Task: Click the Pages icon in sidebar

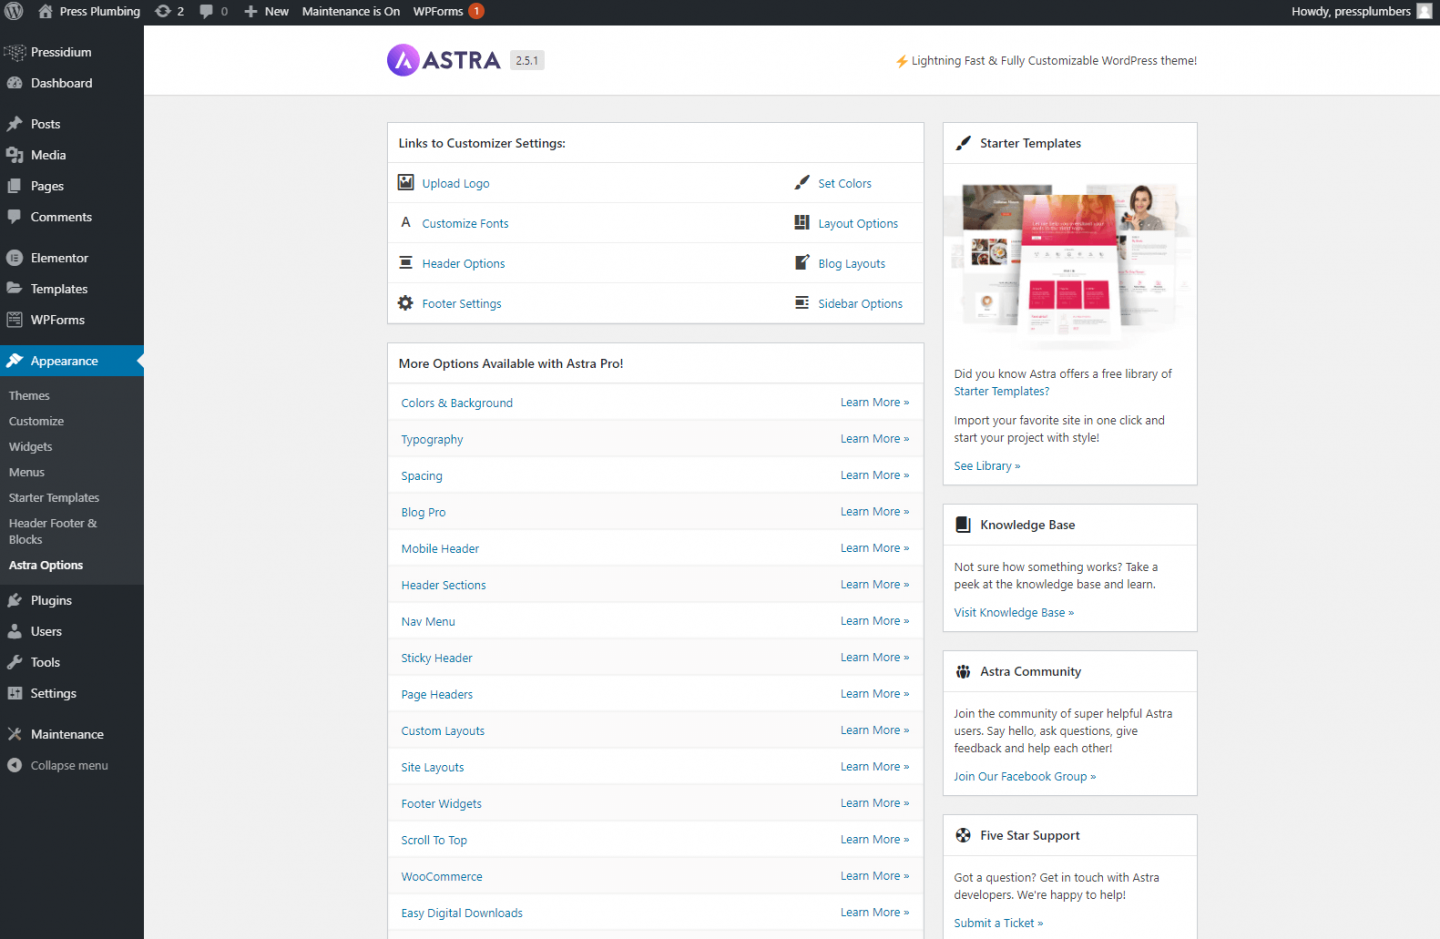Action: (15, 186)
